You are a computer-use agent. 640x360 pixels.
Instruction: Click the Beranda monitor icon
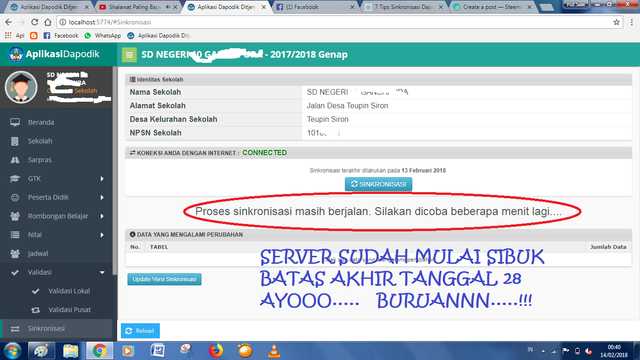click(x=15, y=122)
